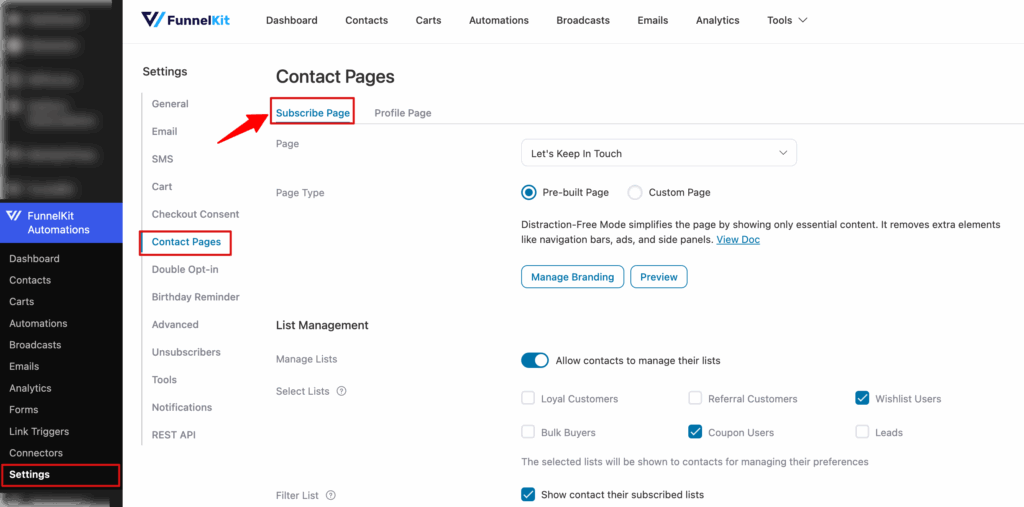Open General settings section
Viewport: 1024px width, 507px height.
coord(170,104)
